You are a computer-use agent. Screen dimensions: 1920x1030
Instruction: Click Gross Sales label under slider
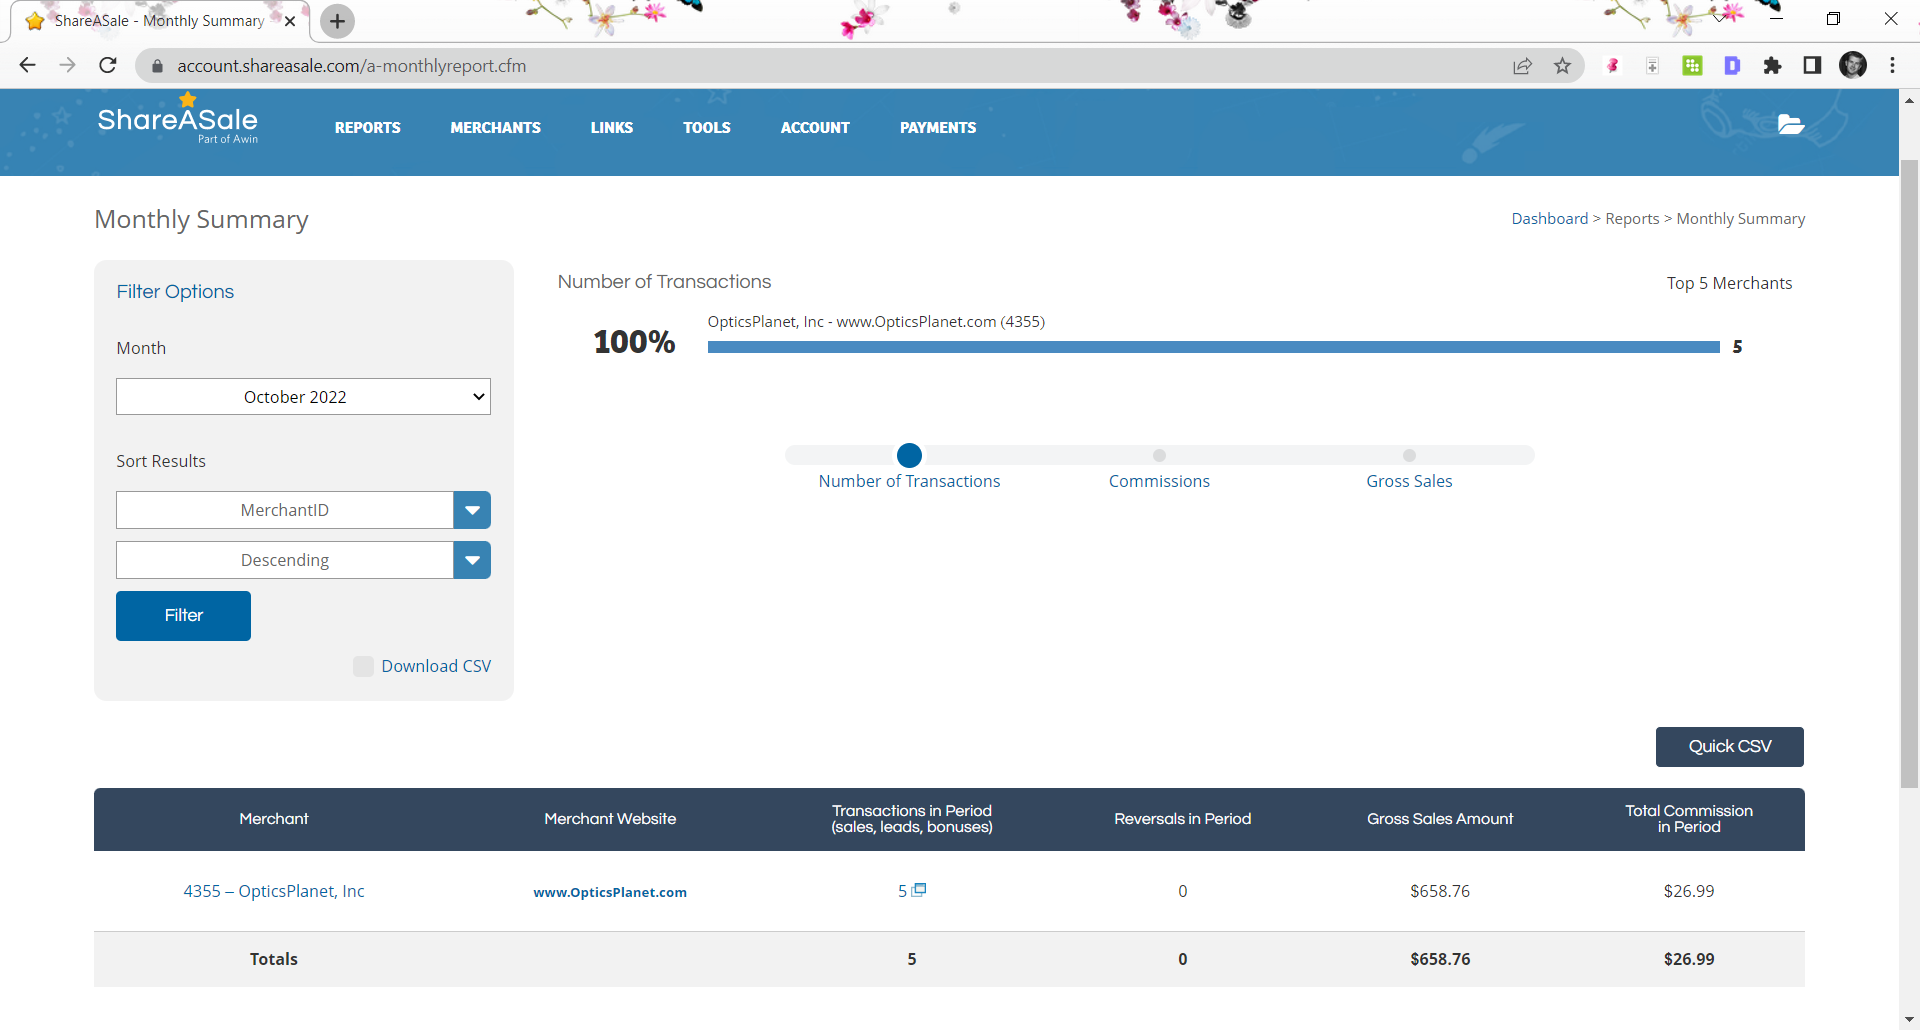pyautogui.click(x=1409, y=481)
